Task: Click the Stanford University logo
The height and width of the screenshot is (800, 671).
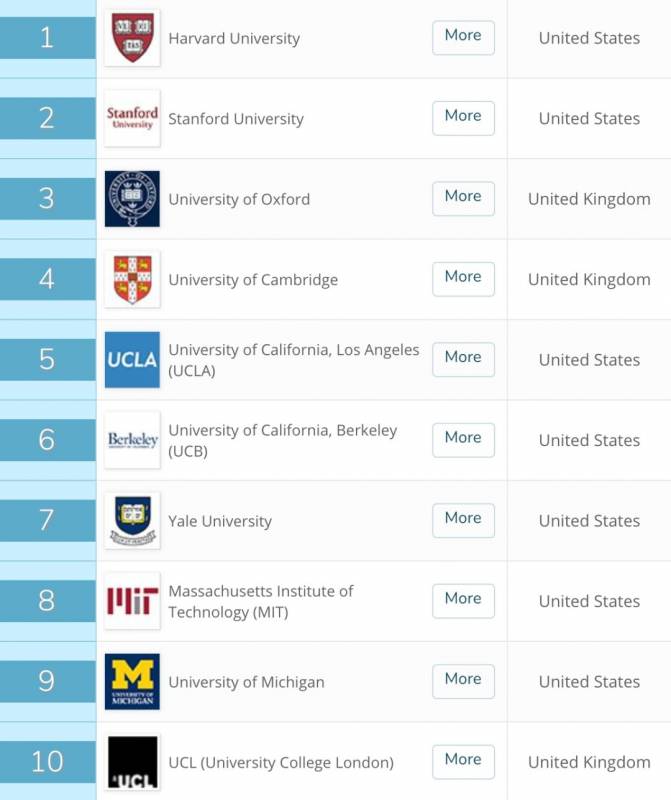Action: click(132, 119)
